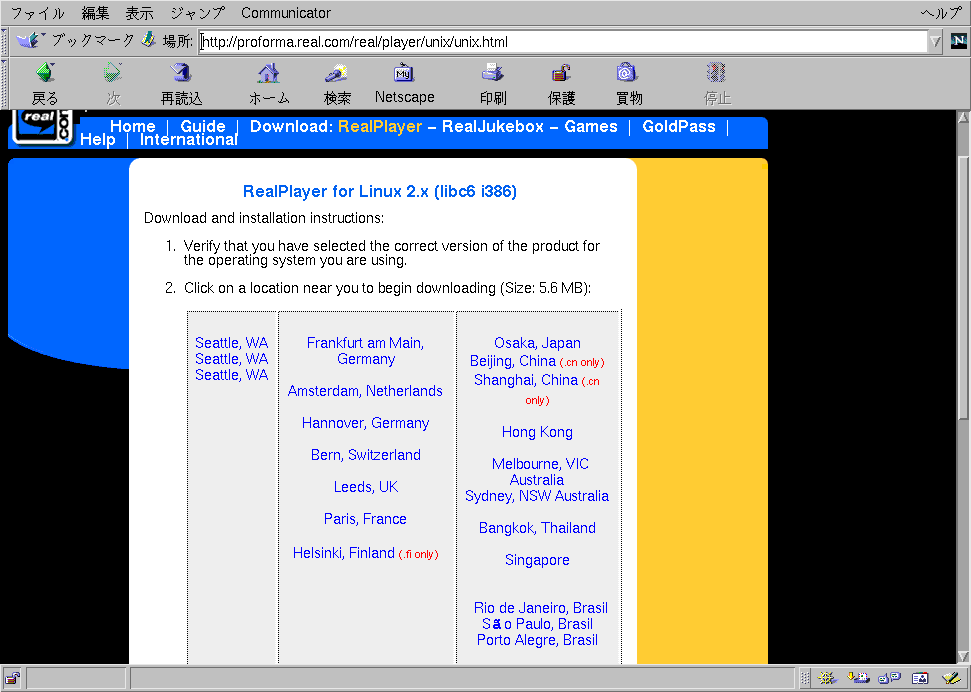Choose the Beijing, China mirror
971x692 pixels.
pyautogui.click(x=513, y=361)
